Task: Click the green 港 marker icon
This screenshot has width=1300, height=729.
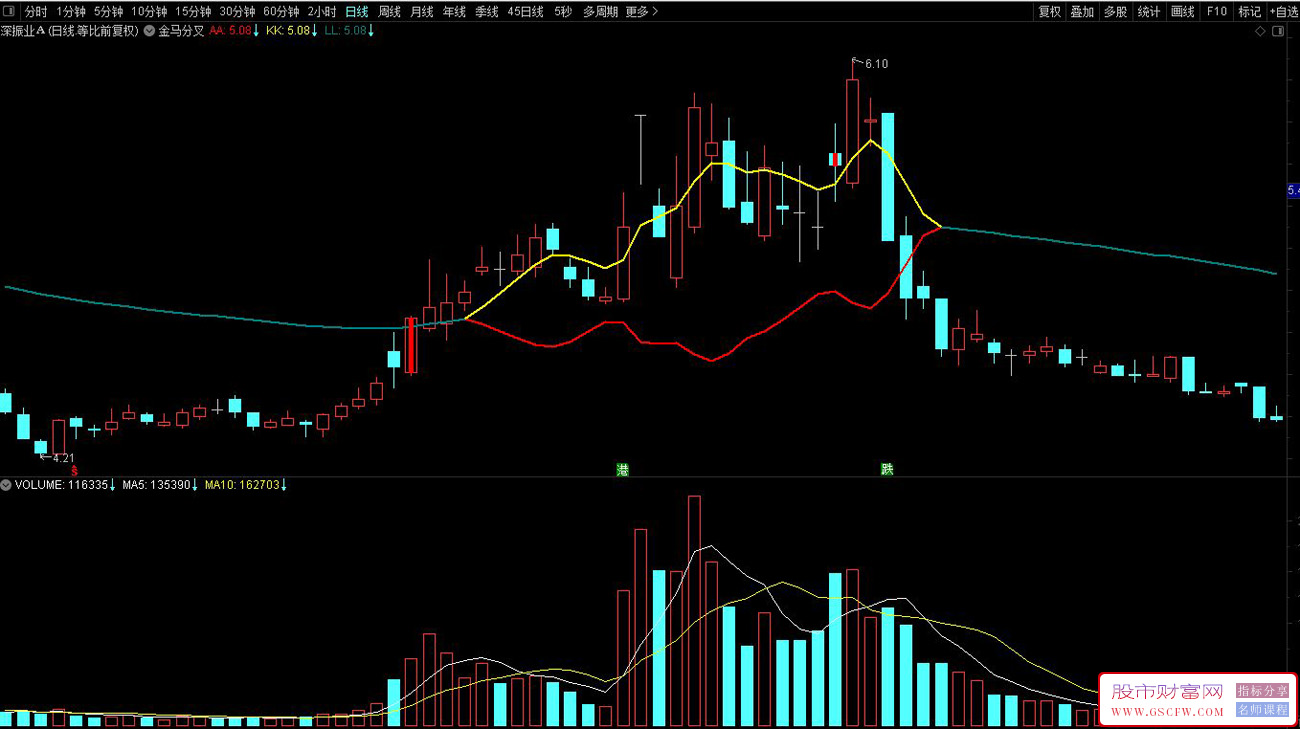Action: click(x=623, y=469)
